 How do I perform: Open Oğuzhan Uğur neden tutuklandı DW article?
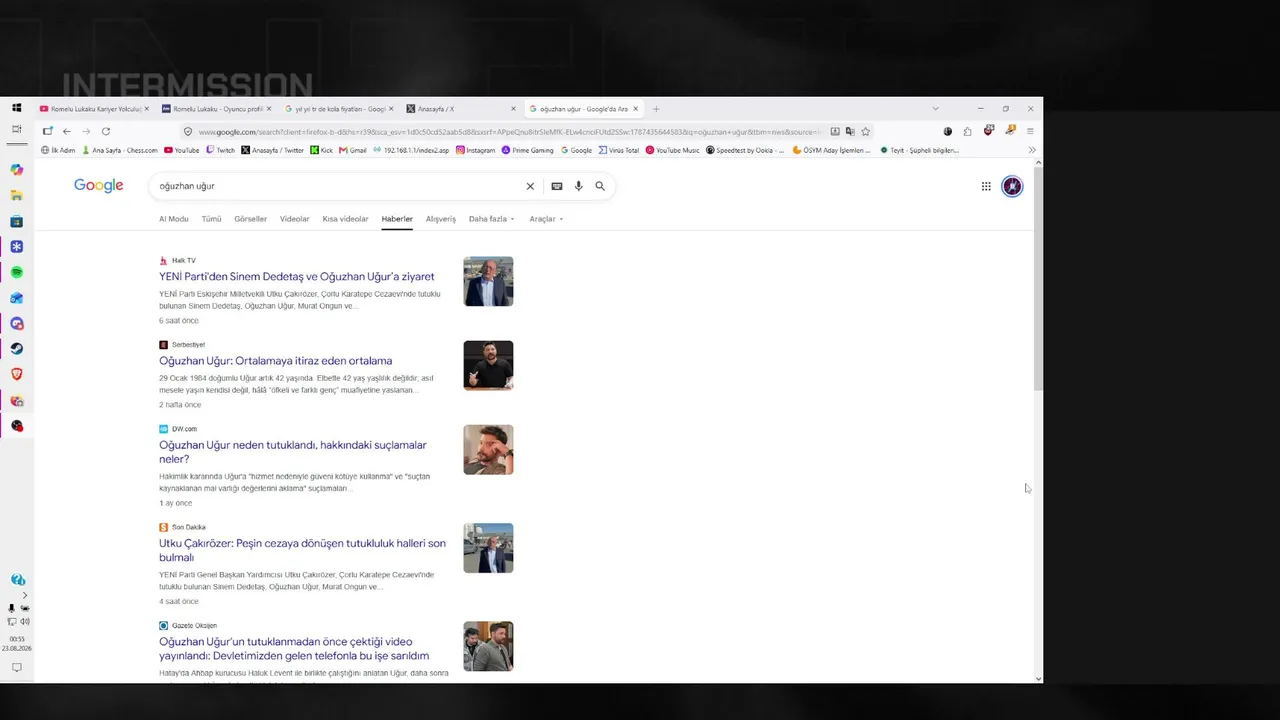click(293, 452)
